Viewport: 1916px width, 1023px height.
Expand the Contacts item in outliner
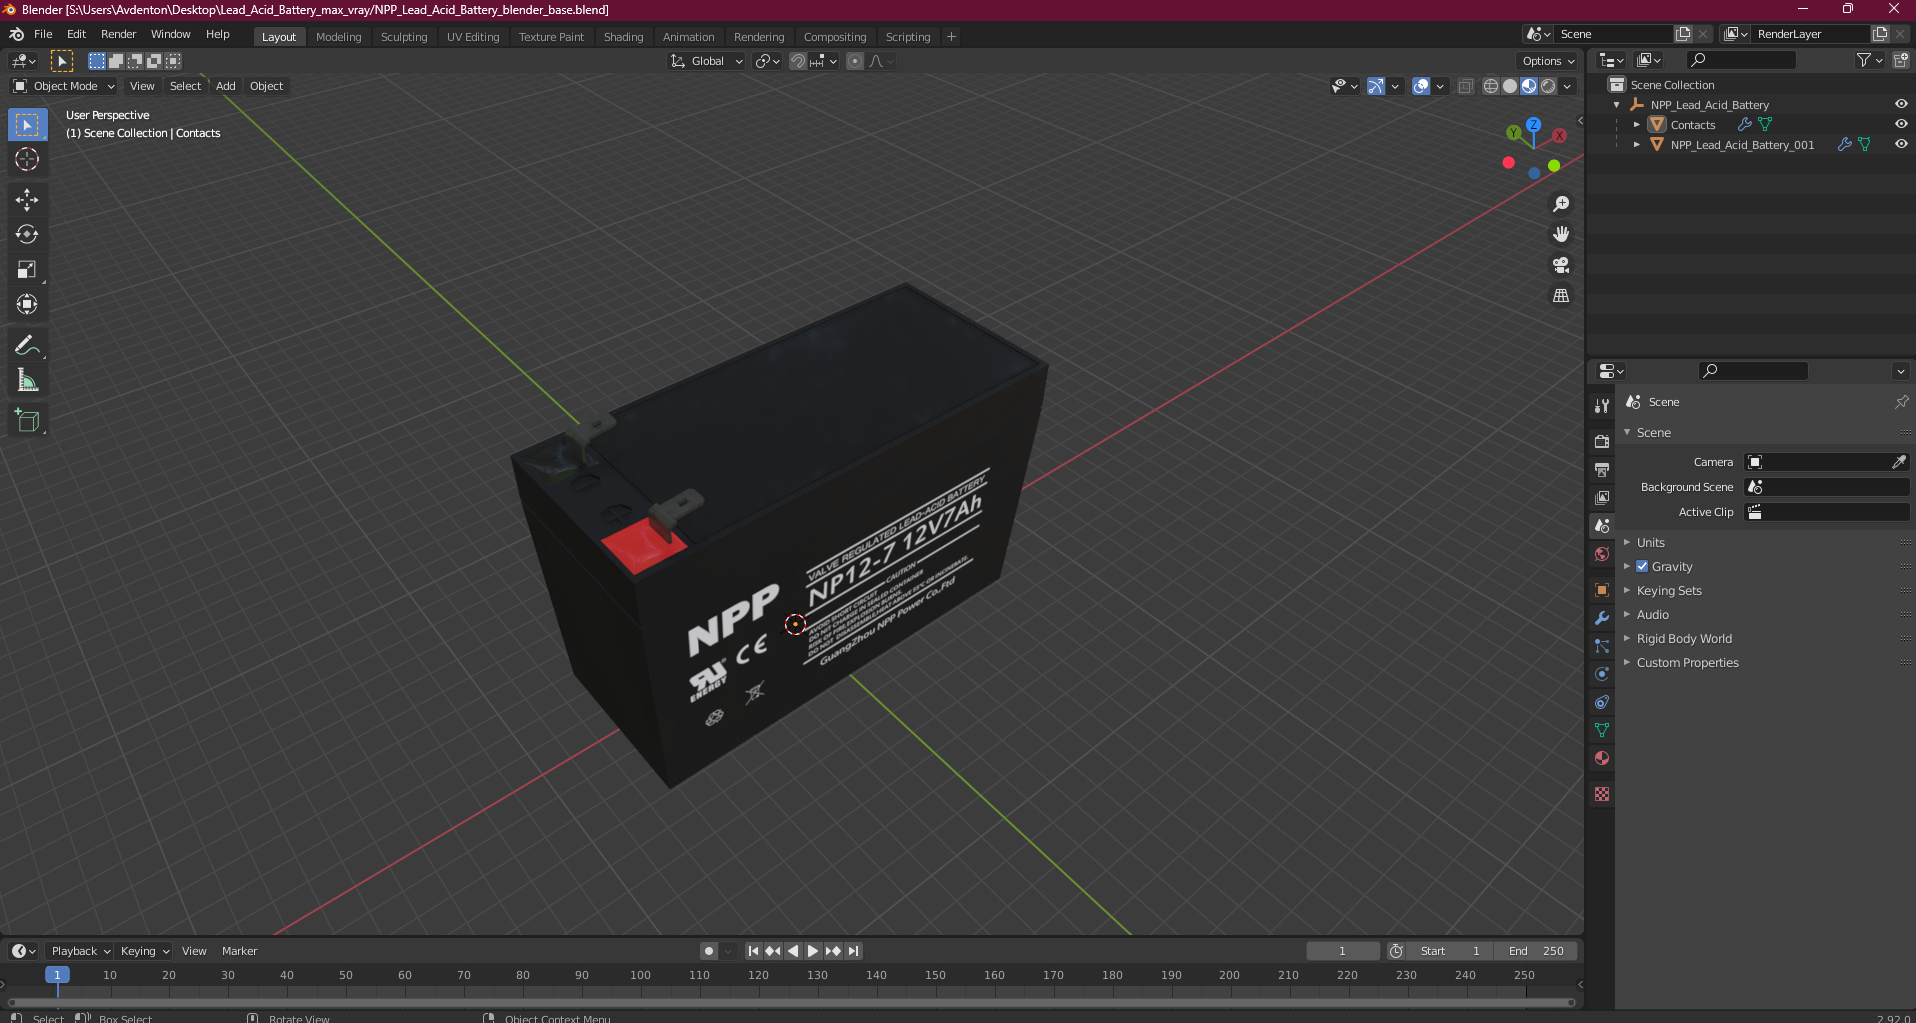click(1636, 124)
